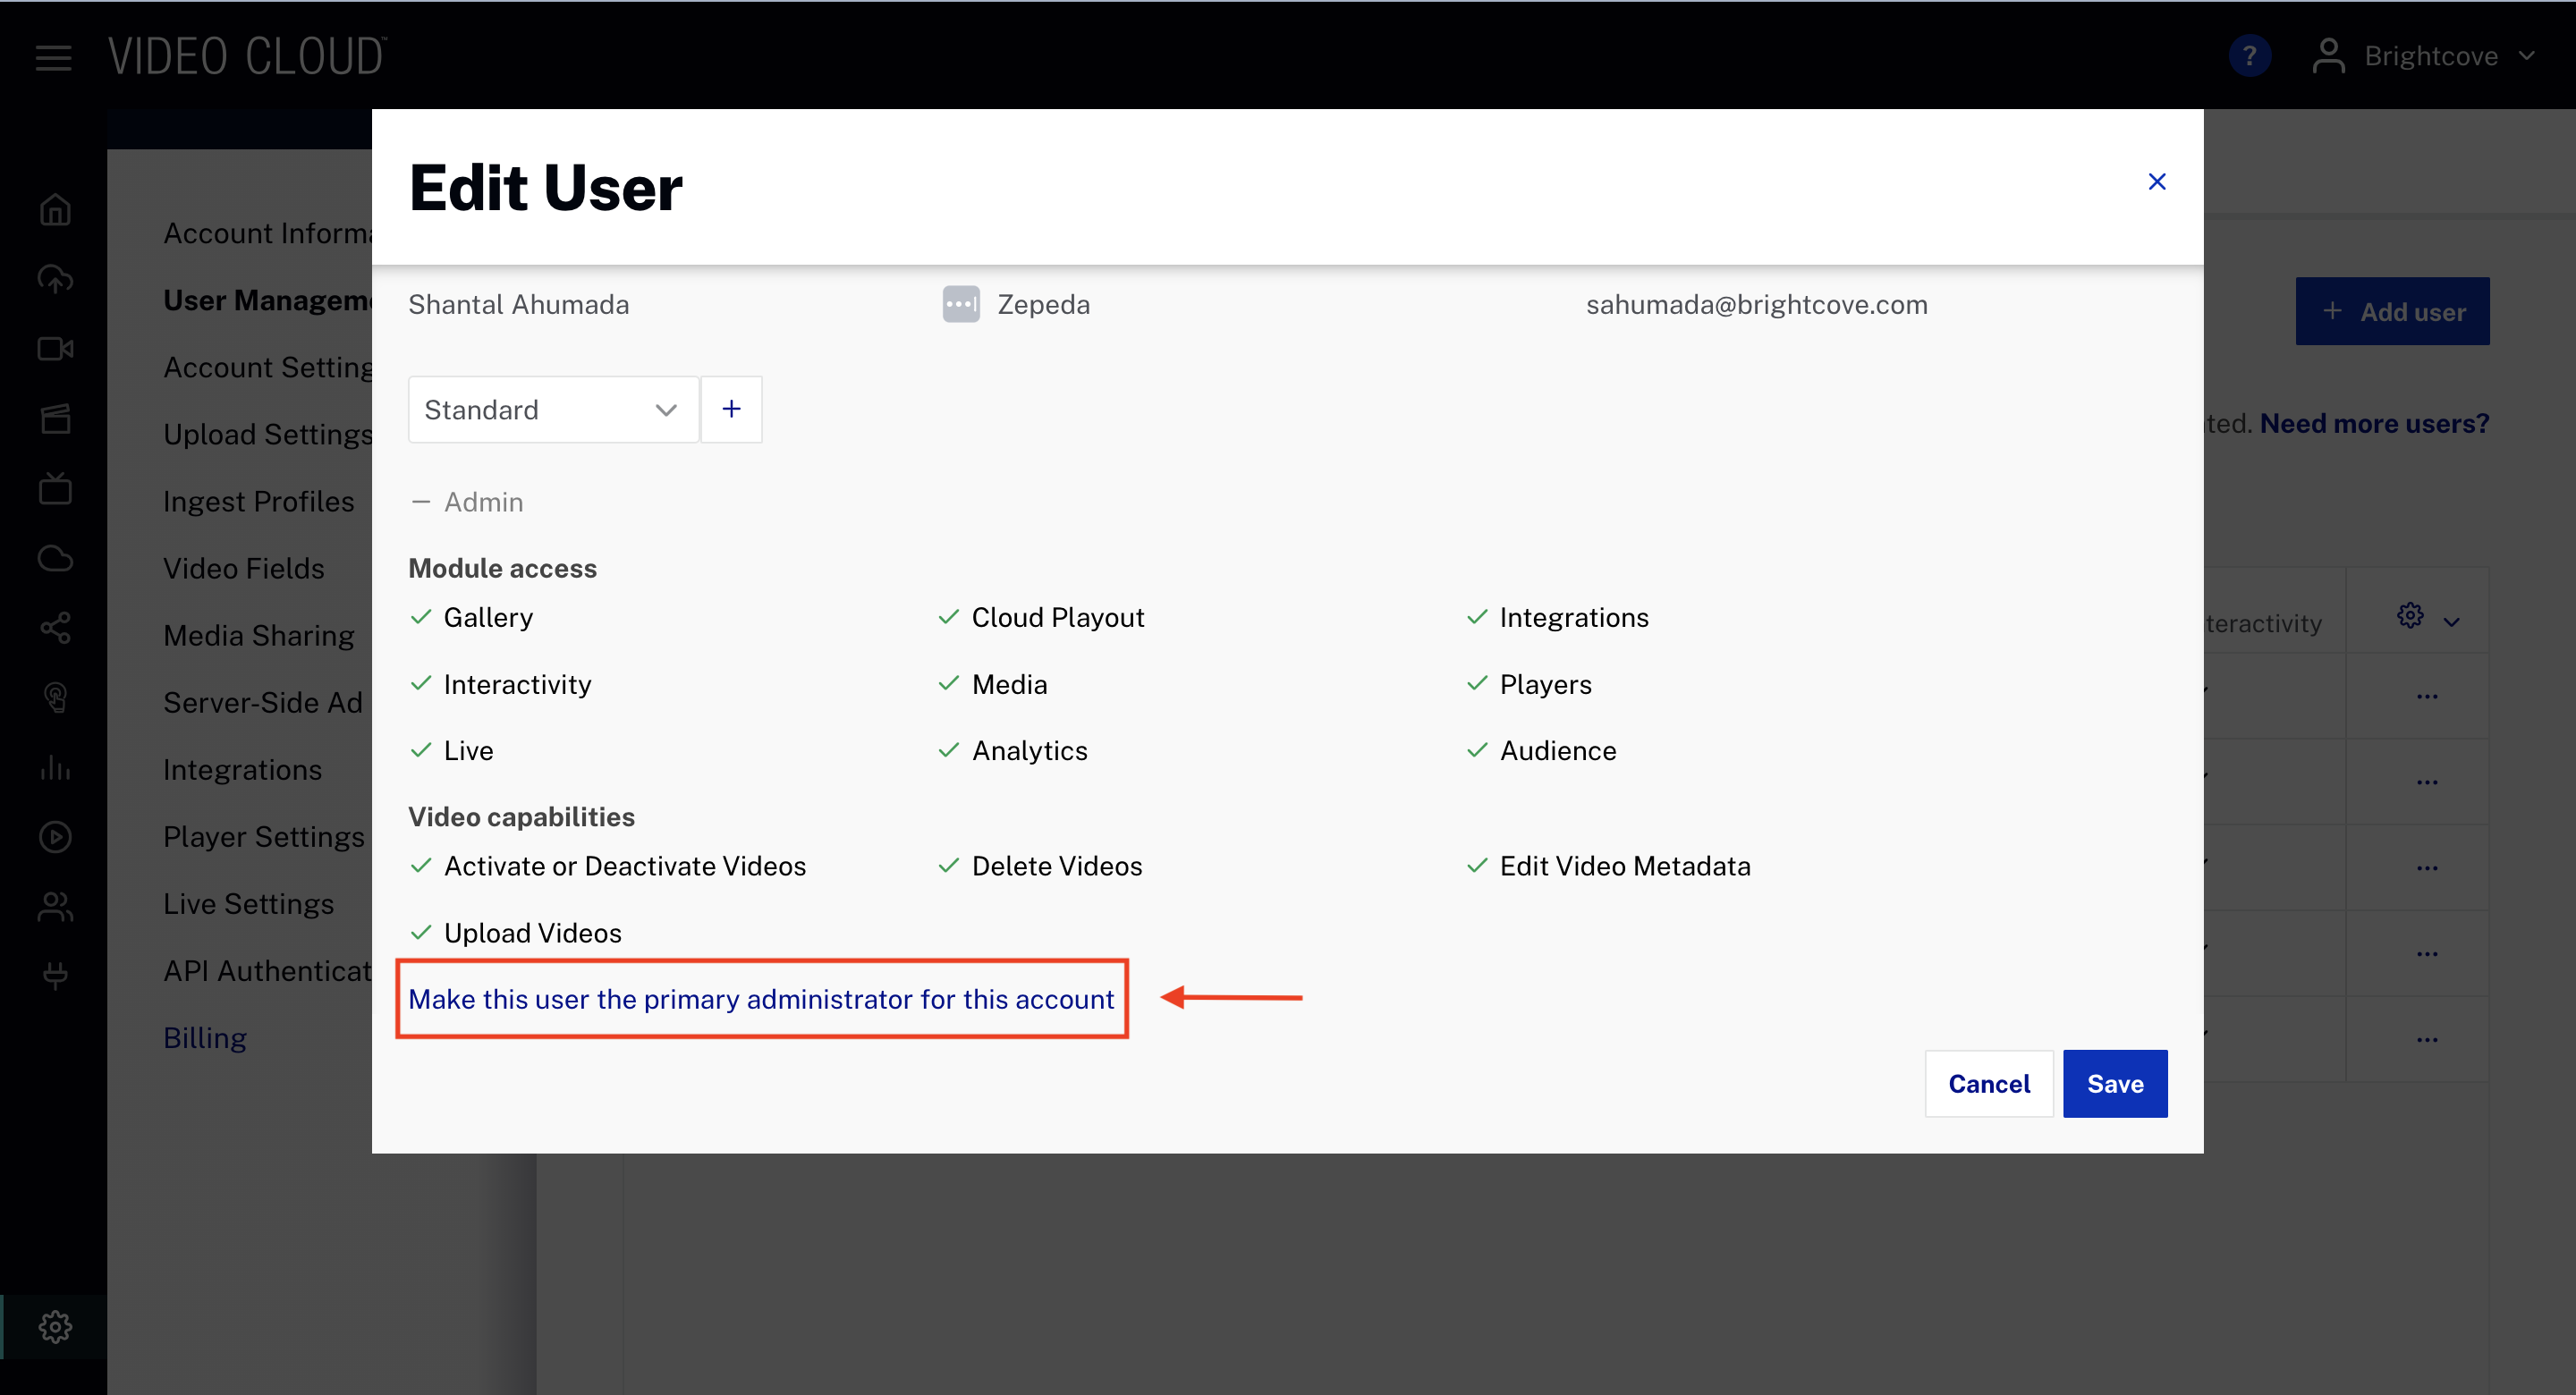This screenshot has height=1395, width=2576.
Task: Open the Home module in sidebar
Action: 55,209
